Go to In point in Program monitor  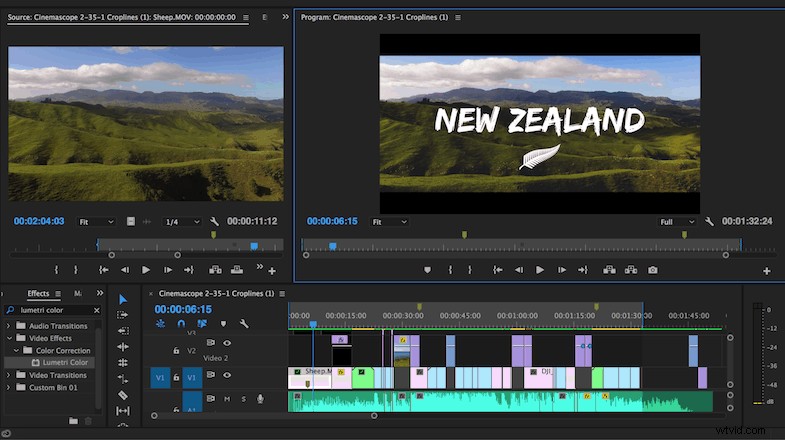click(x=497, y=270)
